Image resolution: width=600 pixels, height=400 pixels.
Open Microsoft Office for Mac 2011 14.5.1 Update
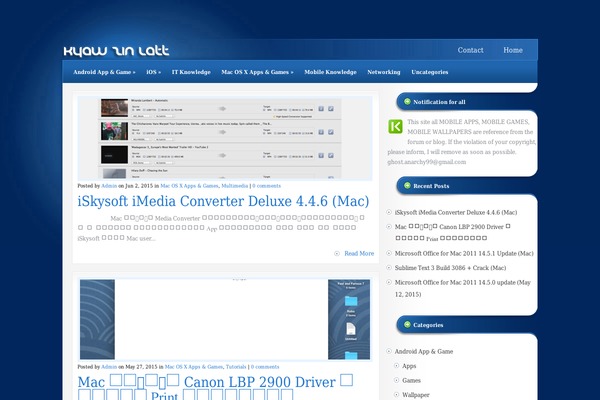click(464, 253)
